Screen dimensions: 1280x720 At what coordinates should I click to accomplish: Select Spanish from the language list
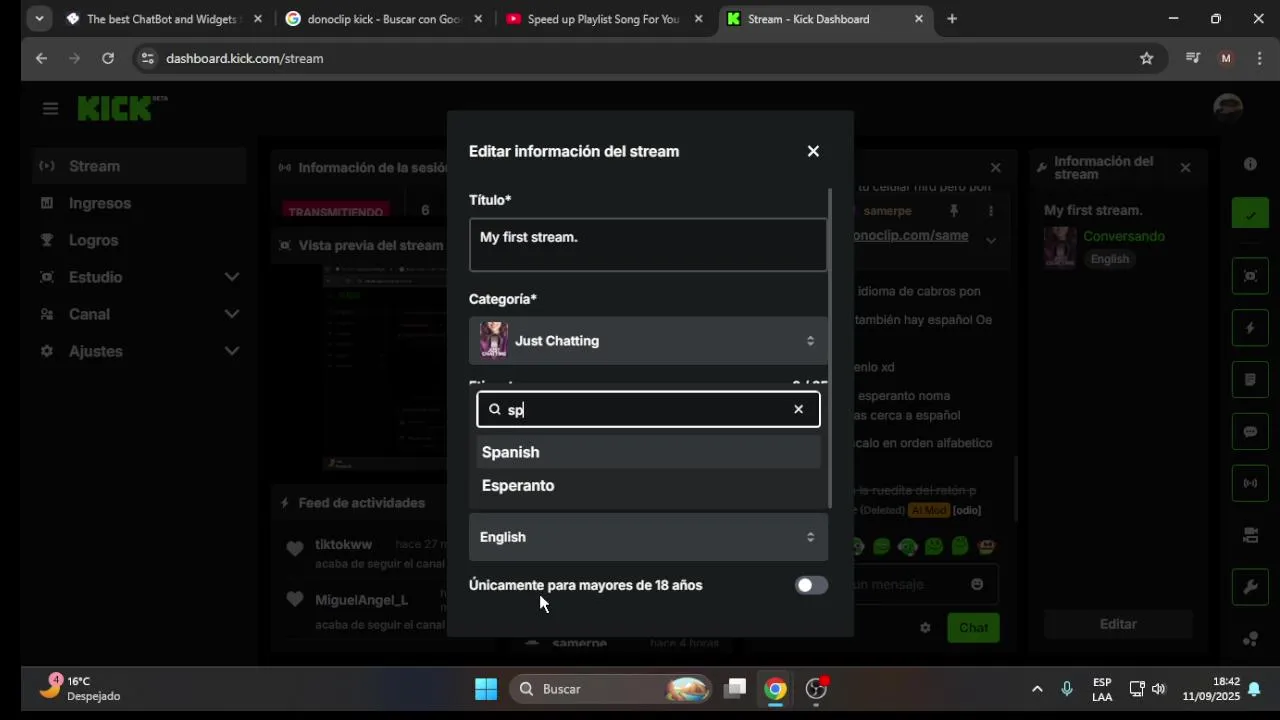pos(648,452)
